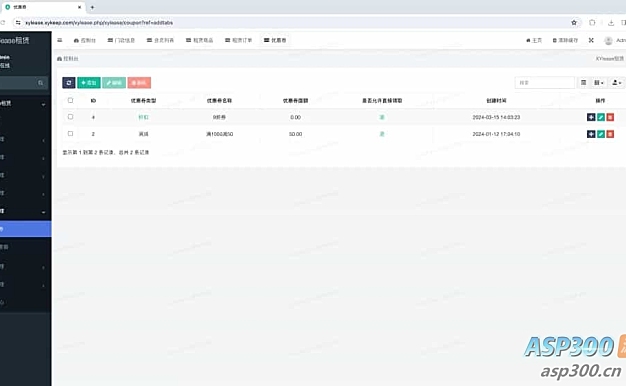Click the 9折券 coupon name cell
This screenshot has width=626, height=386.
(x=219, y=117)
